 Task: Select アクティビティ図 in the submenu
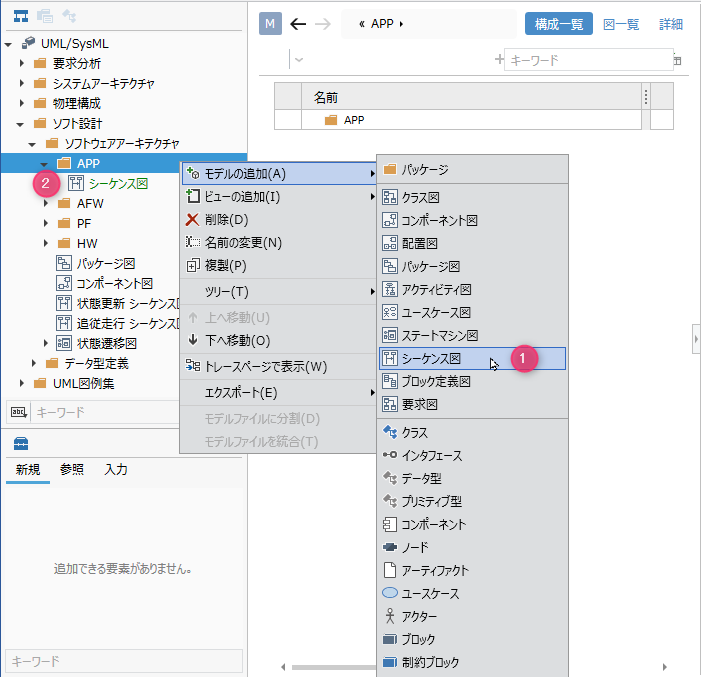(472, 289)
